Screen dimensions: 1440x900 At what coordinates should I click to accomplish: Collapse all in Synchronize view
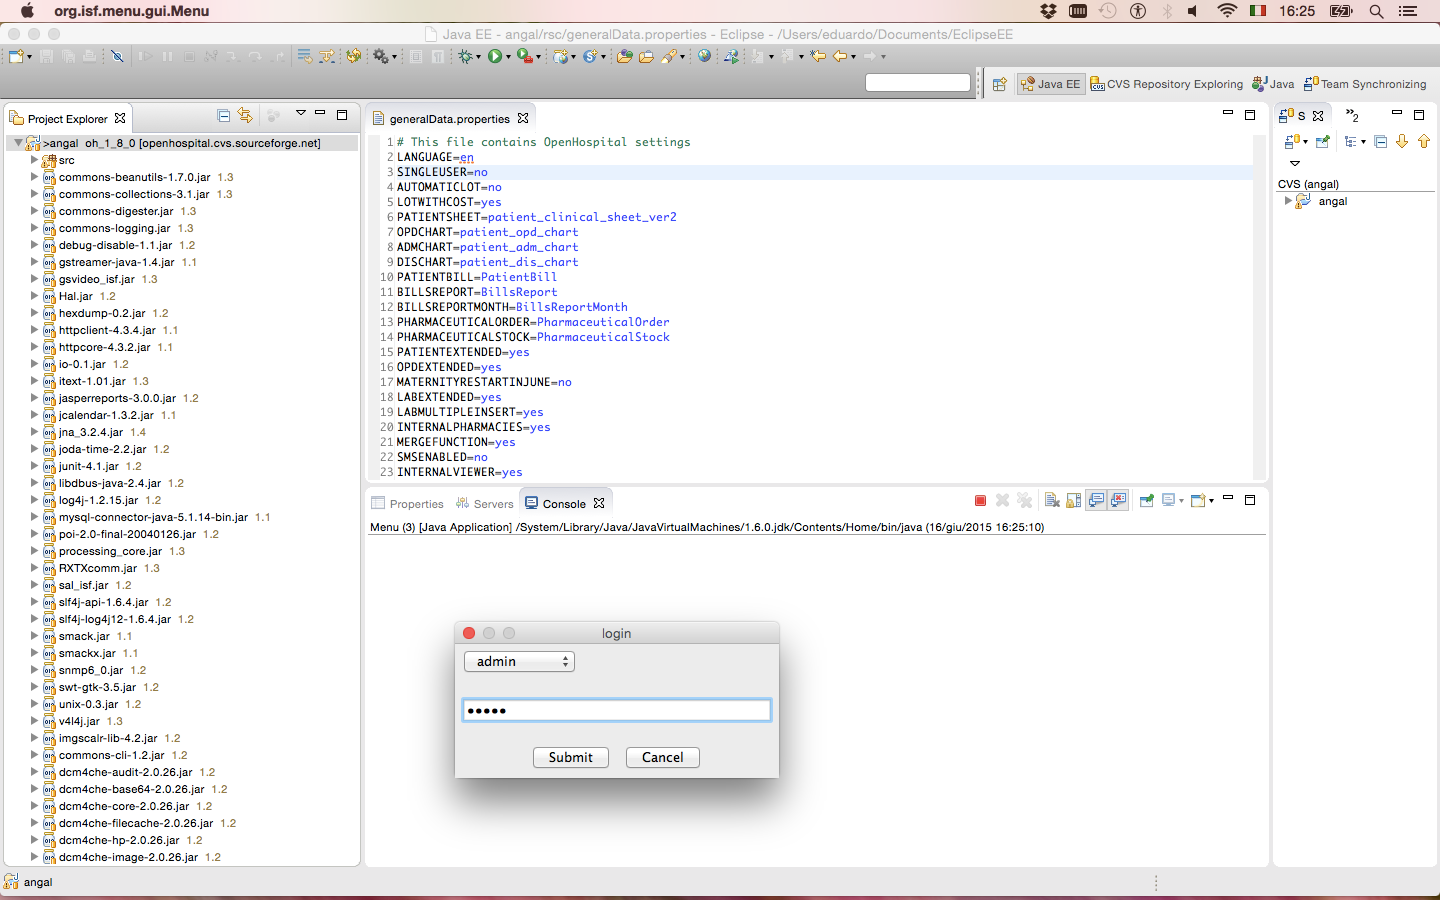coord(1381,142)
